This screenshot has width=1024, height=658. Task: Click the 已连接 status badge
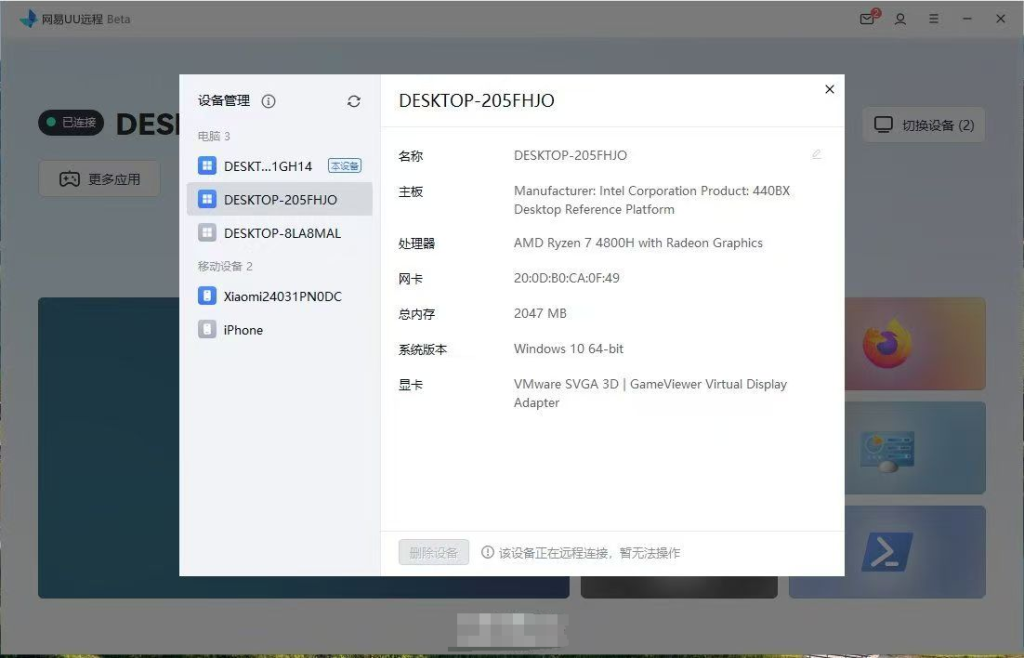click(x=71, y=123)
